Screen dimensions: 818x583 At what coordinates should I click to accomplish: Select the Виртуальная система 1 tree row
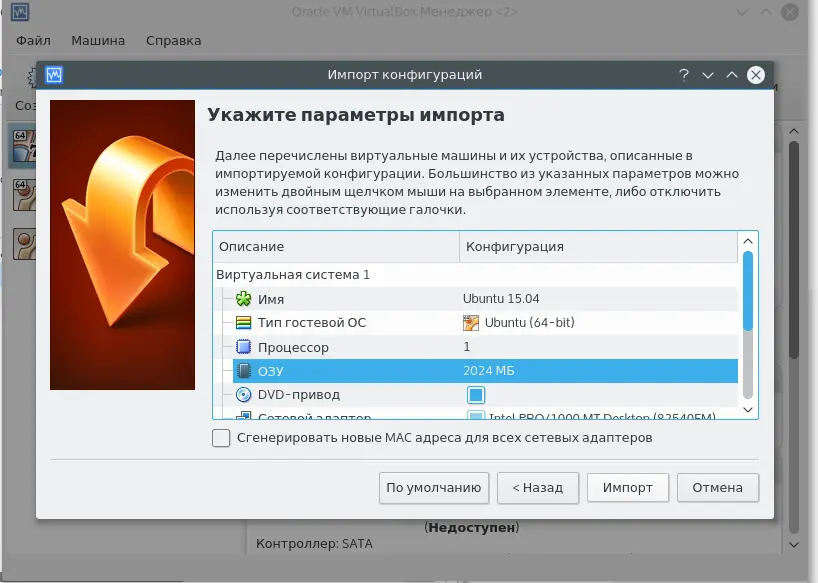pyautogui.click(x=293, y=274)
